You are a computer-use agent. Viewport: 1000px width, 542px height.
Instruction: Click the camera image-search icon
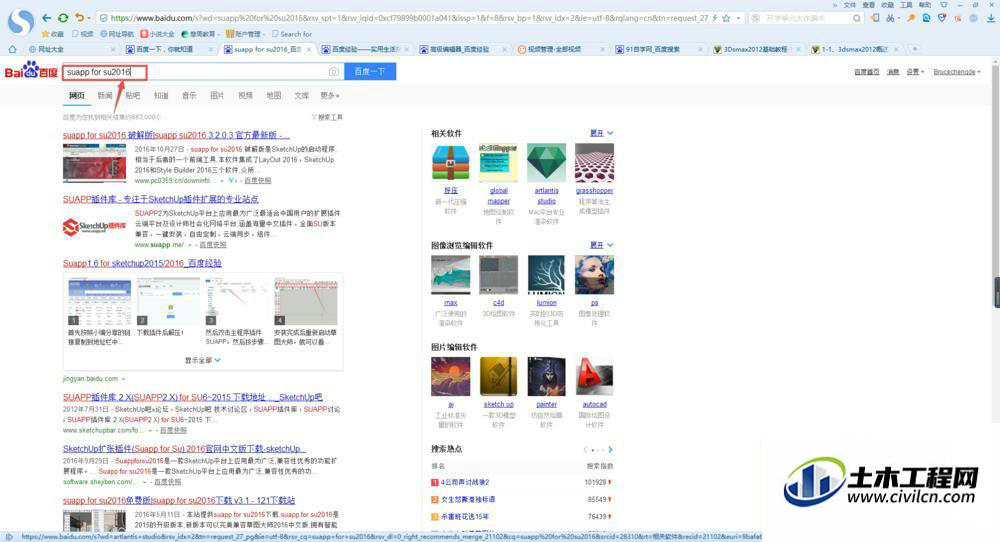pyautogui.click(x=334, y=72)
